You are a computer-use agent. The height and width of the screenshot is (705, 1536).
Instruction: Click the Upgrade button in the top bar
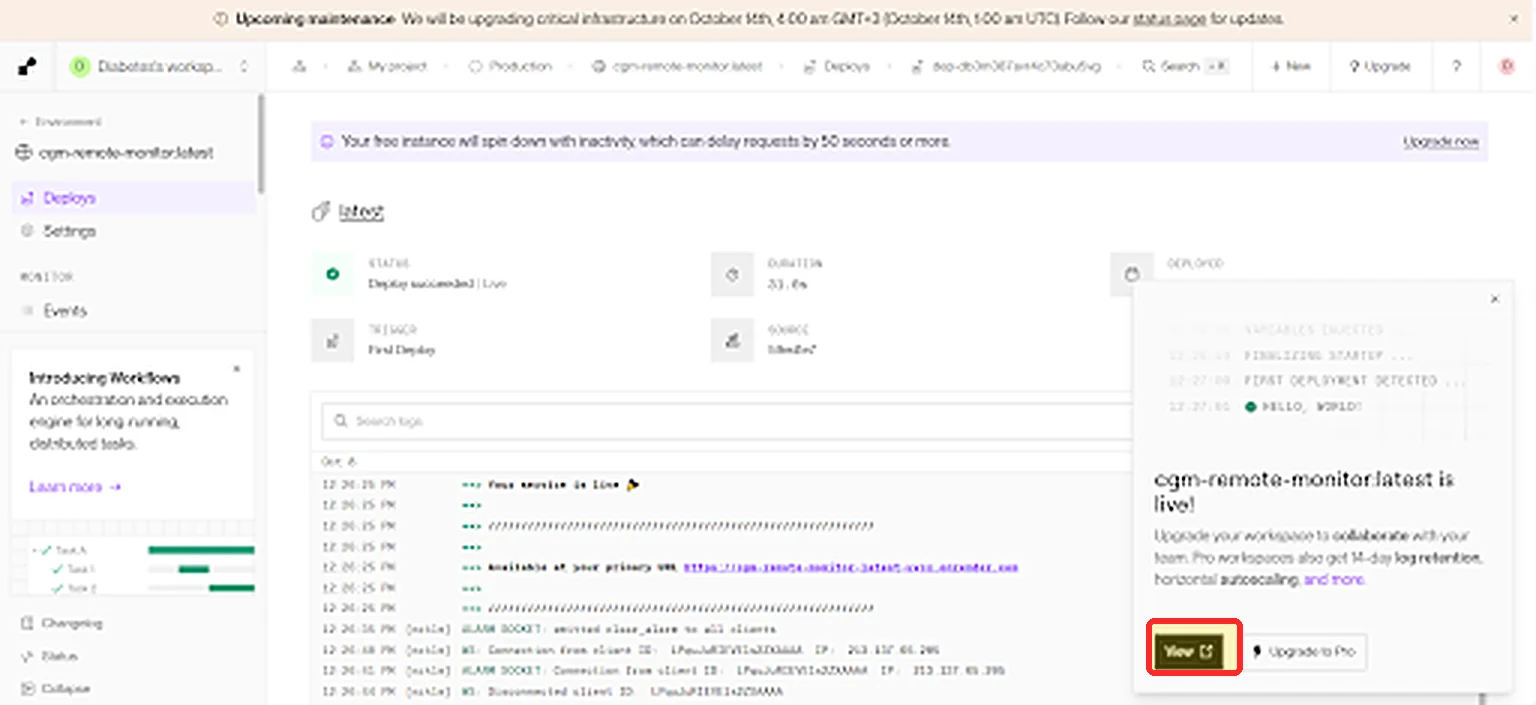point(1379,67)
